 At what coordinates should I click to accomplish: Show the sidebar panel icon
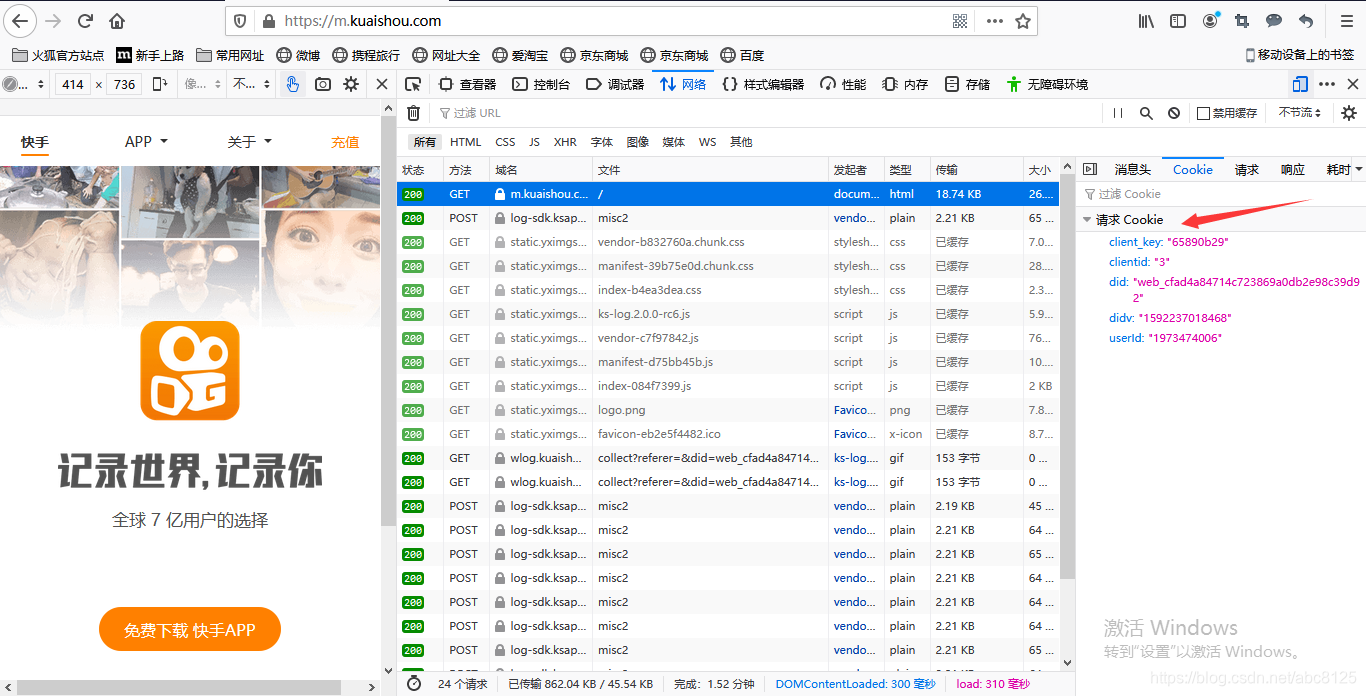(x=1178, y=21)
